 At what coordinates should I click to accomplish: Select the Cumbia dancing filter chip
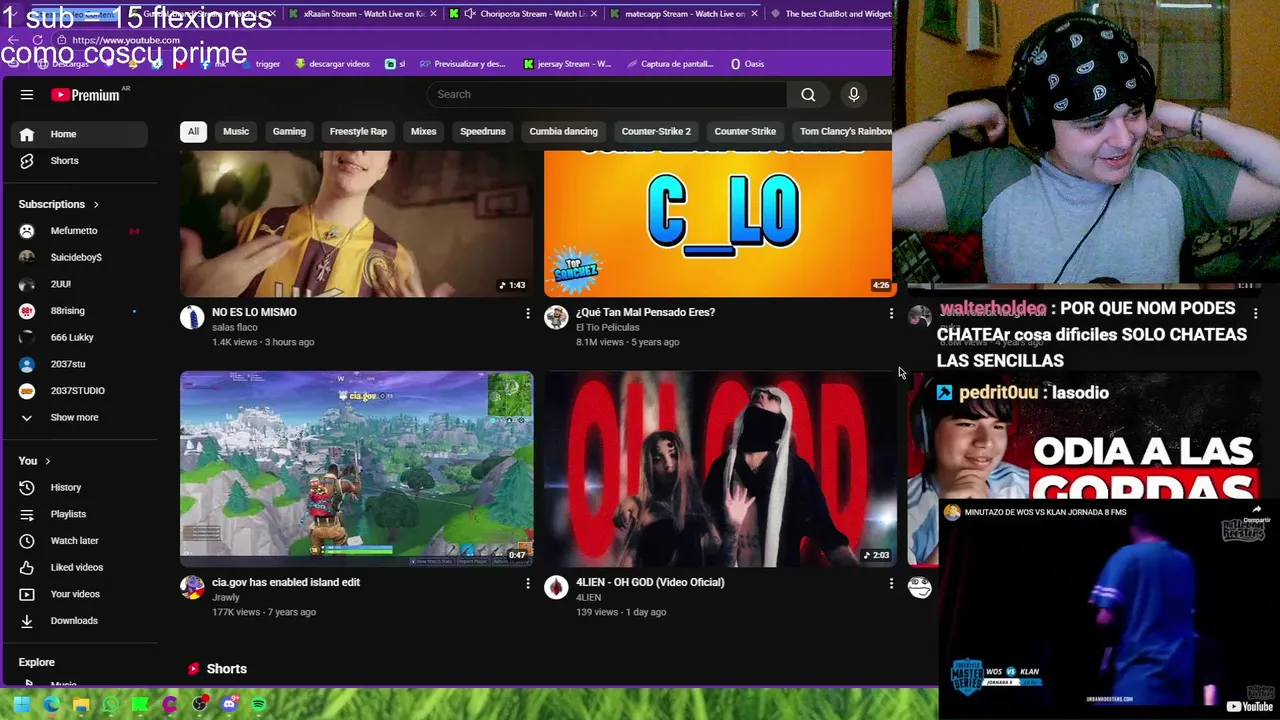click(x=563, y=132)
